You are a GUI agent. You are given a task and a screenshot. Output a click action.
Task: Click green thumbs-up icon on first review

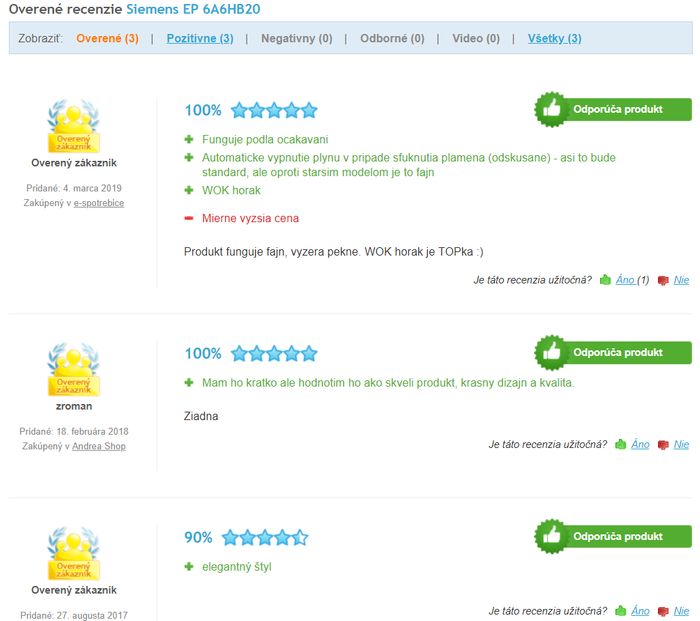click(605, 280)
